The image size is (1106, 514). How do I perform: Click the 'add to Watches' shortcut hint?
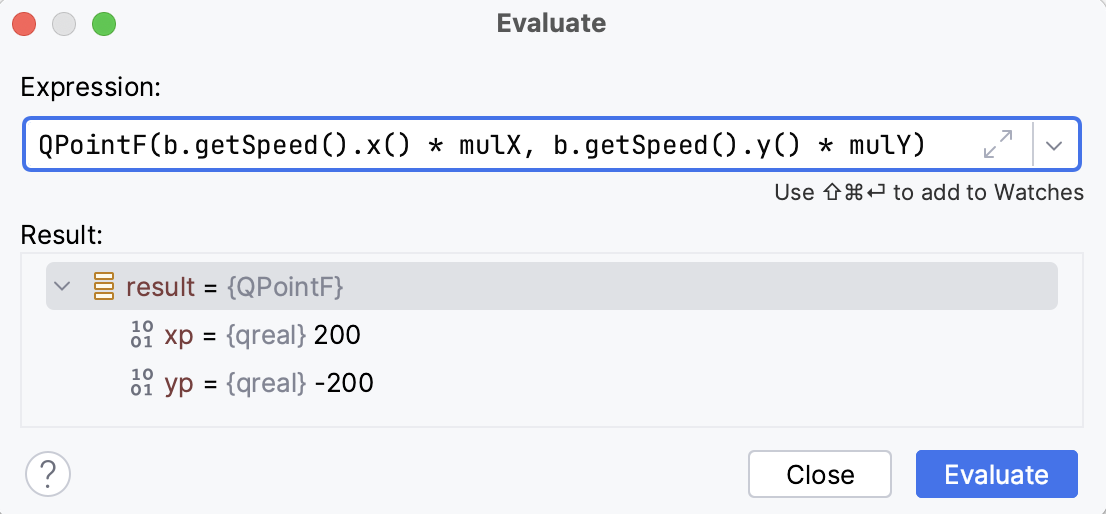click(928, 193)
